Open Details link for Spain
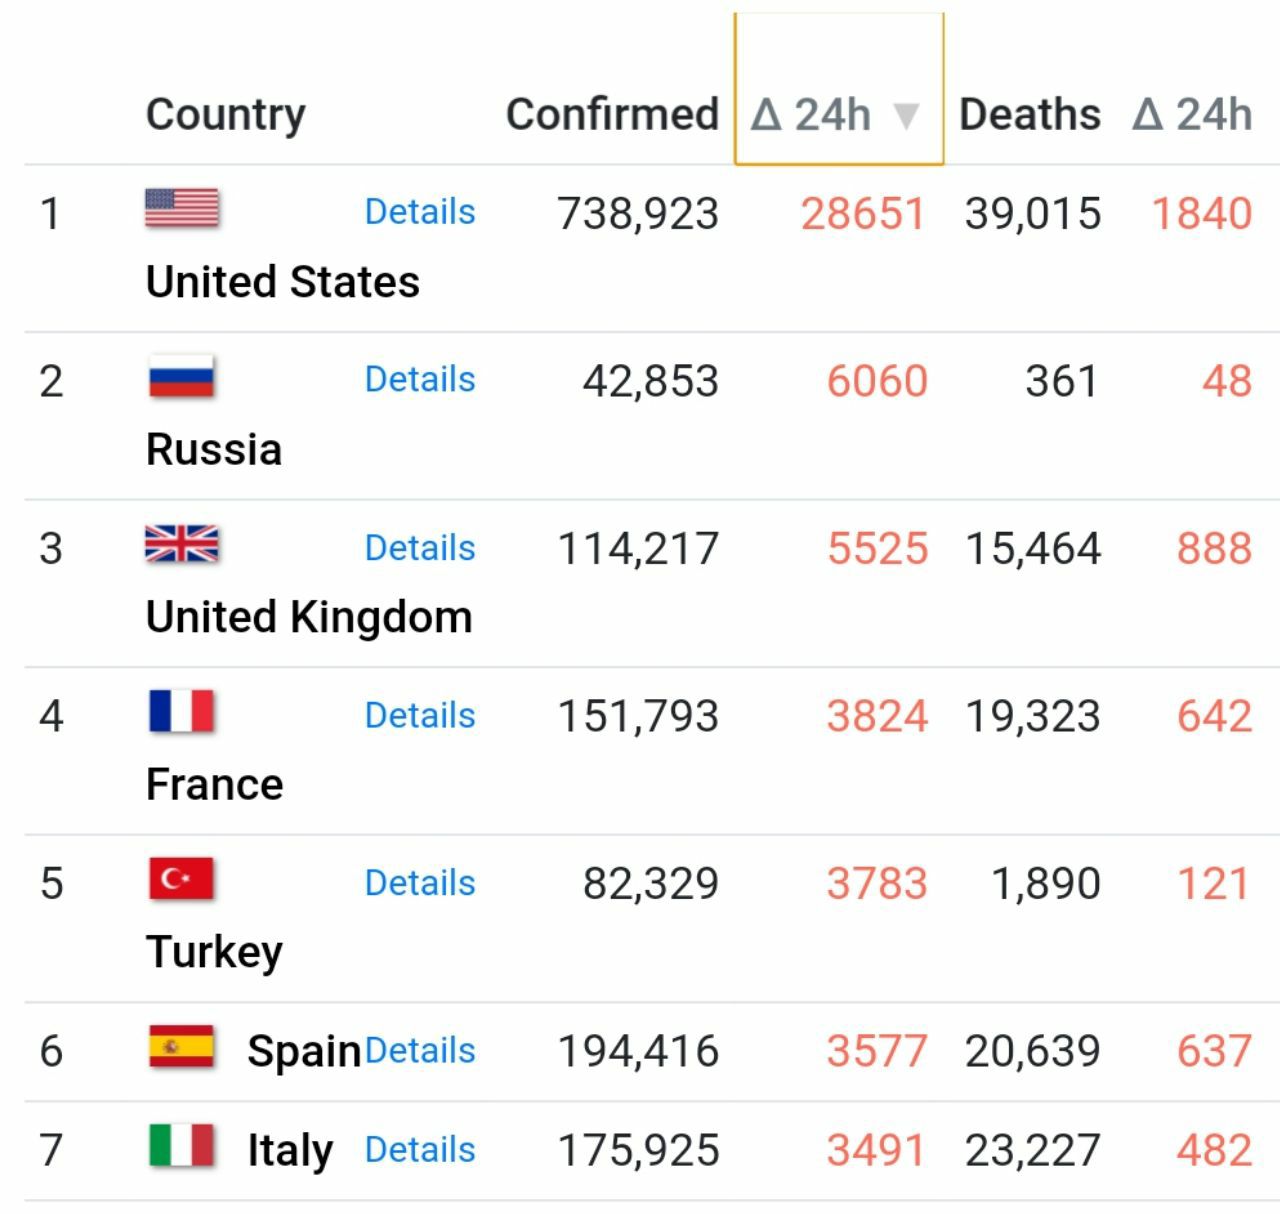The width and height of the screenshot is (1280, 1214). click(x=420, y=1050)
